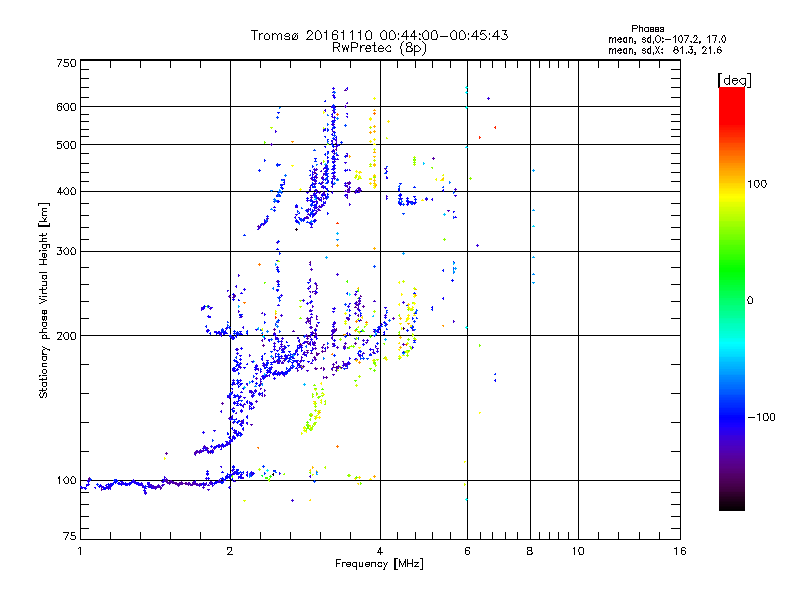Click the '400' height axis tick label
This screenshot has height=600, width=800.
(66, 192)
